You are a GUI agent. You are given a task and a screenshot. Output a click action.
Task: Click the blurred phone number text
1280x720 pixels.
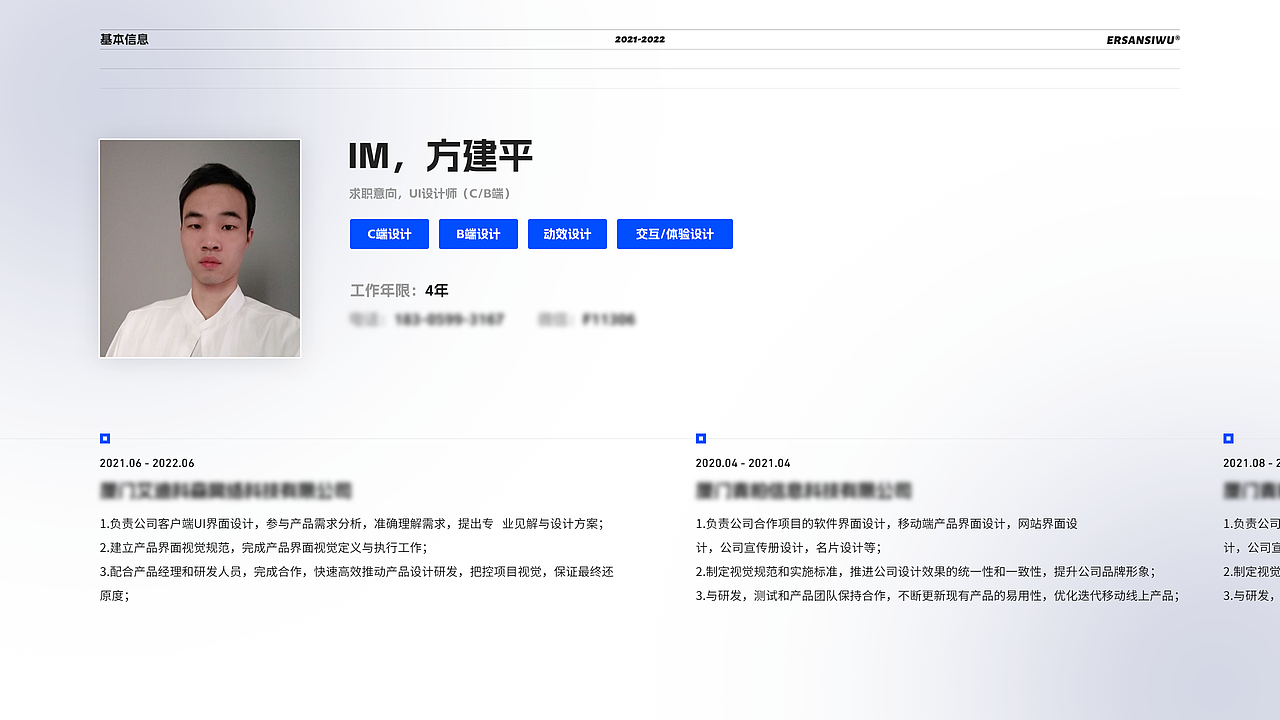coord(427,319)
